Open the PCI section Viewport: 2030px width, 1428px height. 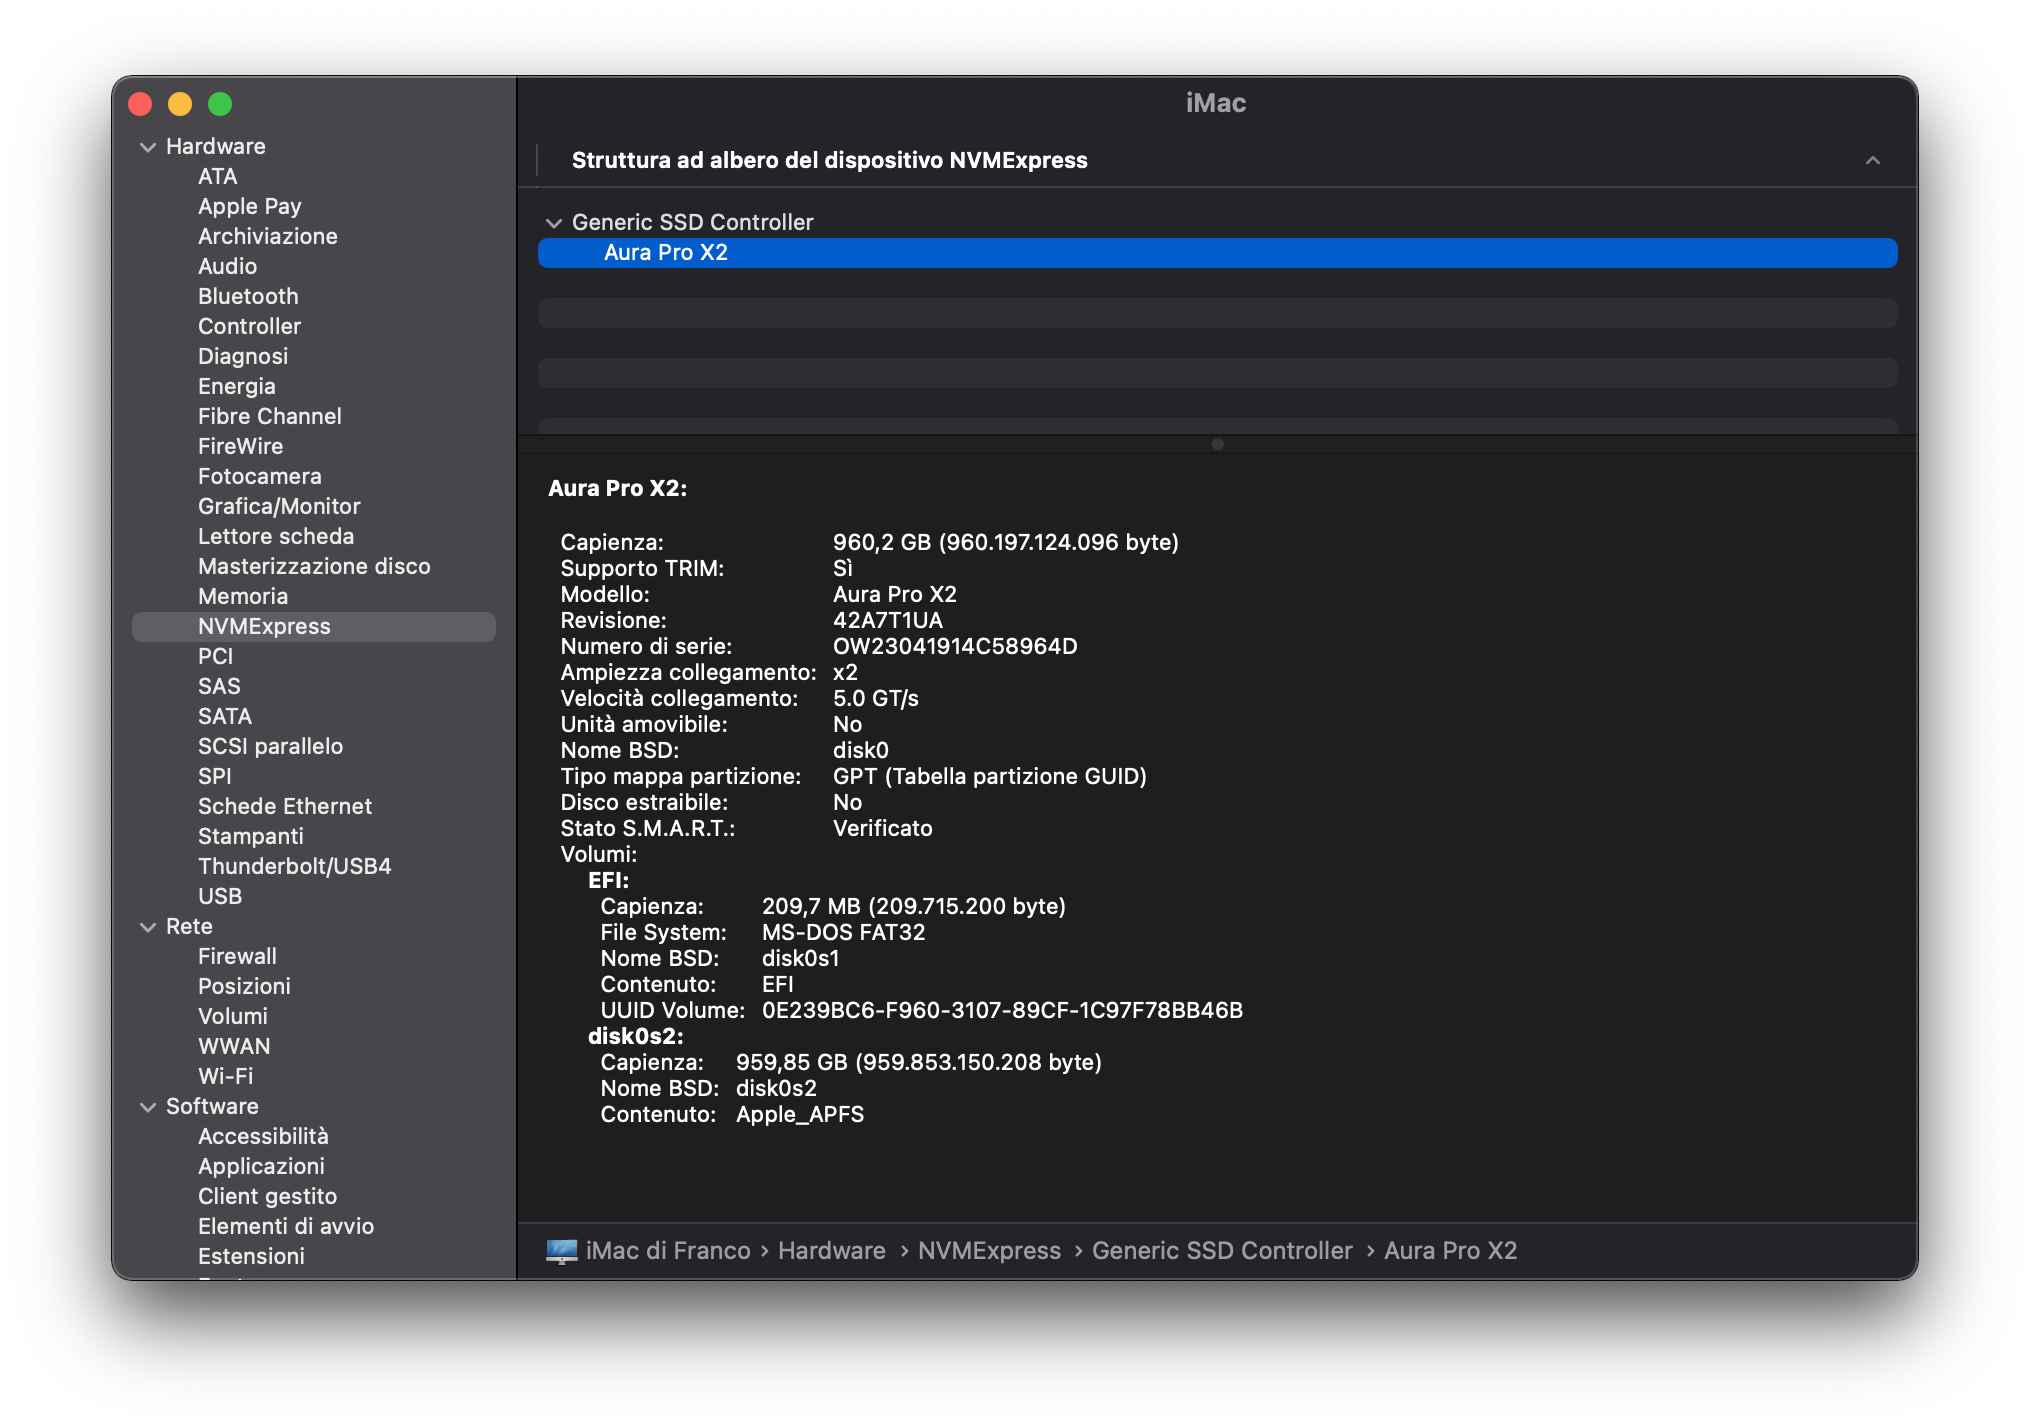click(216, 656)
